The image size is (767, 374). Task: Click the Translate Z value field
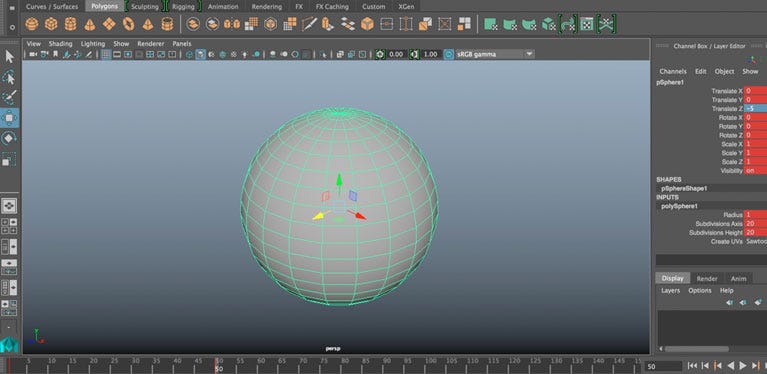pos(755,109)
